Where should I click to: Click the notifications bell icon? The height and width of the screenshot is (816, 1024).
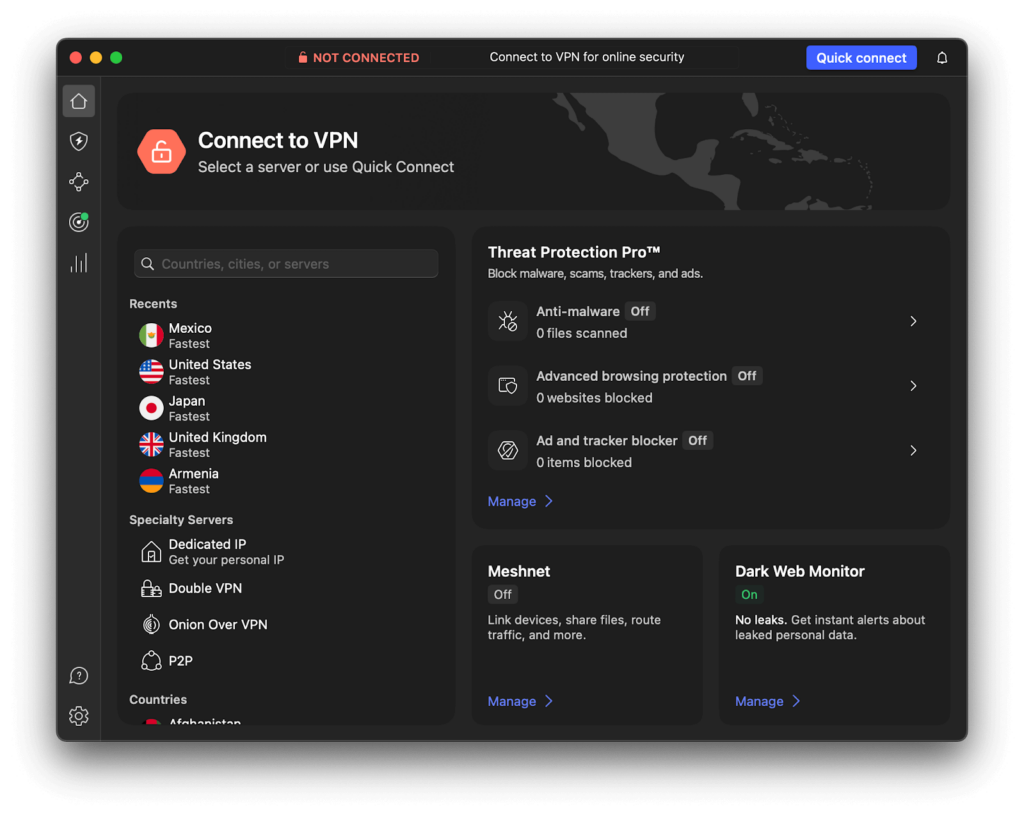tap(942, 57)
